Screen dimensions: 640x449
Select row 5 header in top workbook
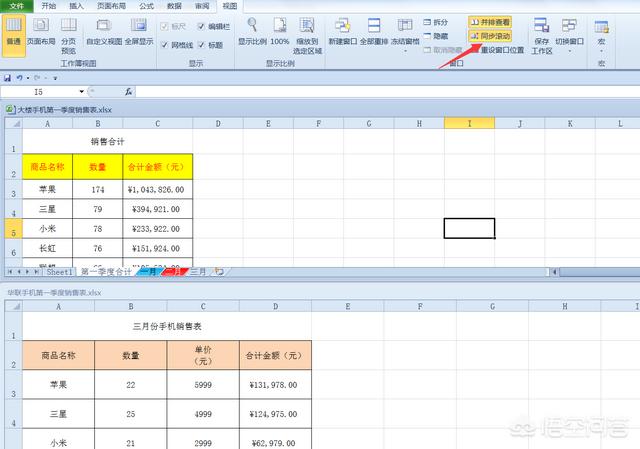pos(13,229)
